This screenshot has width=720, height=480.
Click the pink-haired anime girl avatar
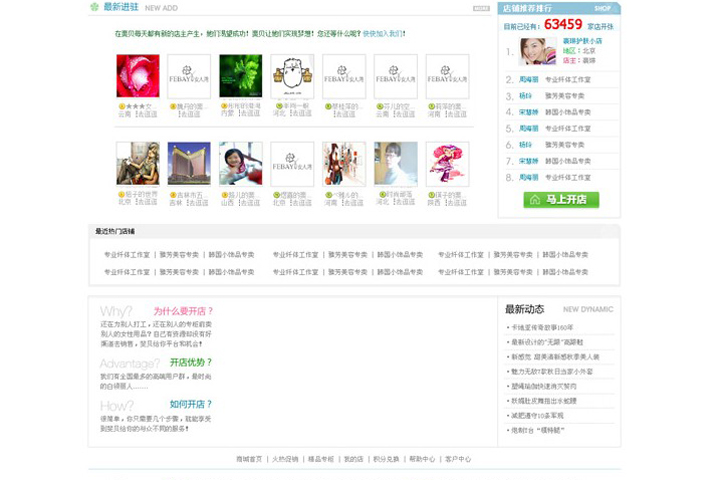pos(447,163)
